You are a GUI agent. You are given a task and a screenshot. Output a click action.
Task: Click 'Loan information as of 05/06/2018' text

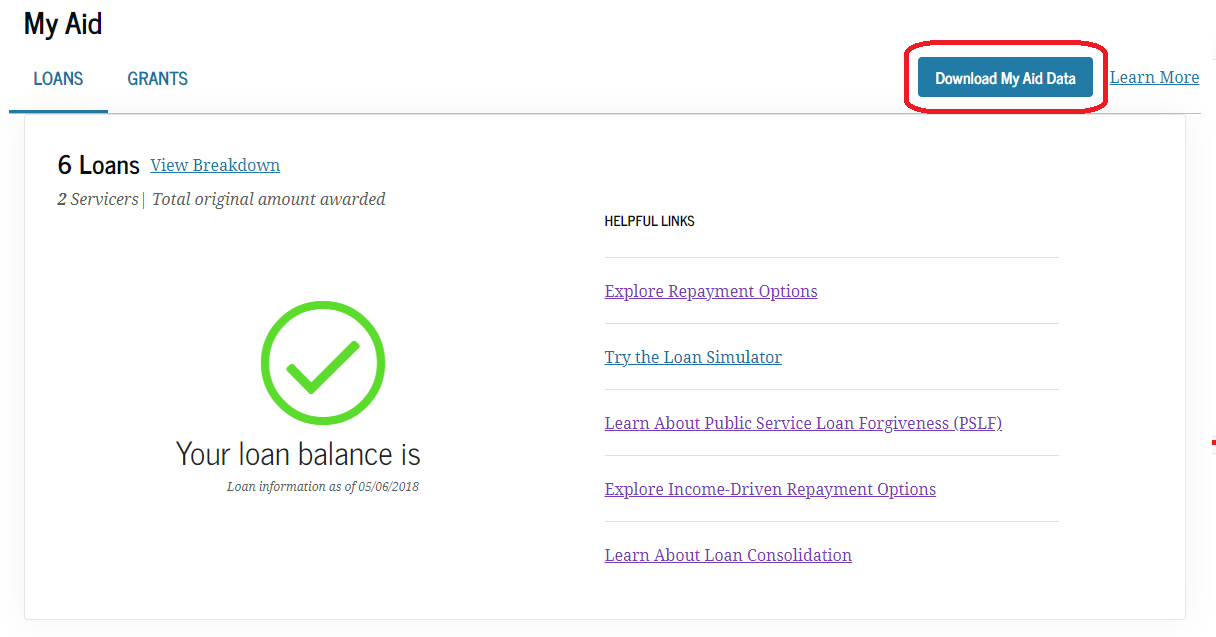click(x=323, y=487)
